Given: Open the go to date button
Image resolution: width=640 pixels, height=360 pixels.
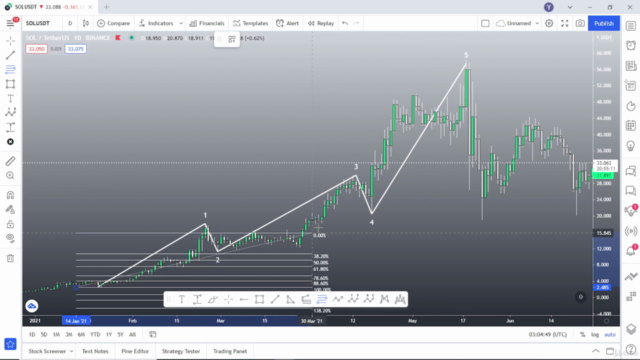Looking at the screenshot, I should (153, 334).
